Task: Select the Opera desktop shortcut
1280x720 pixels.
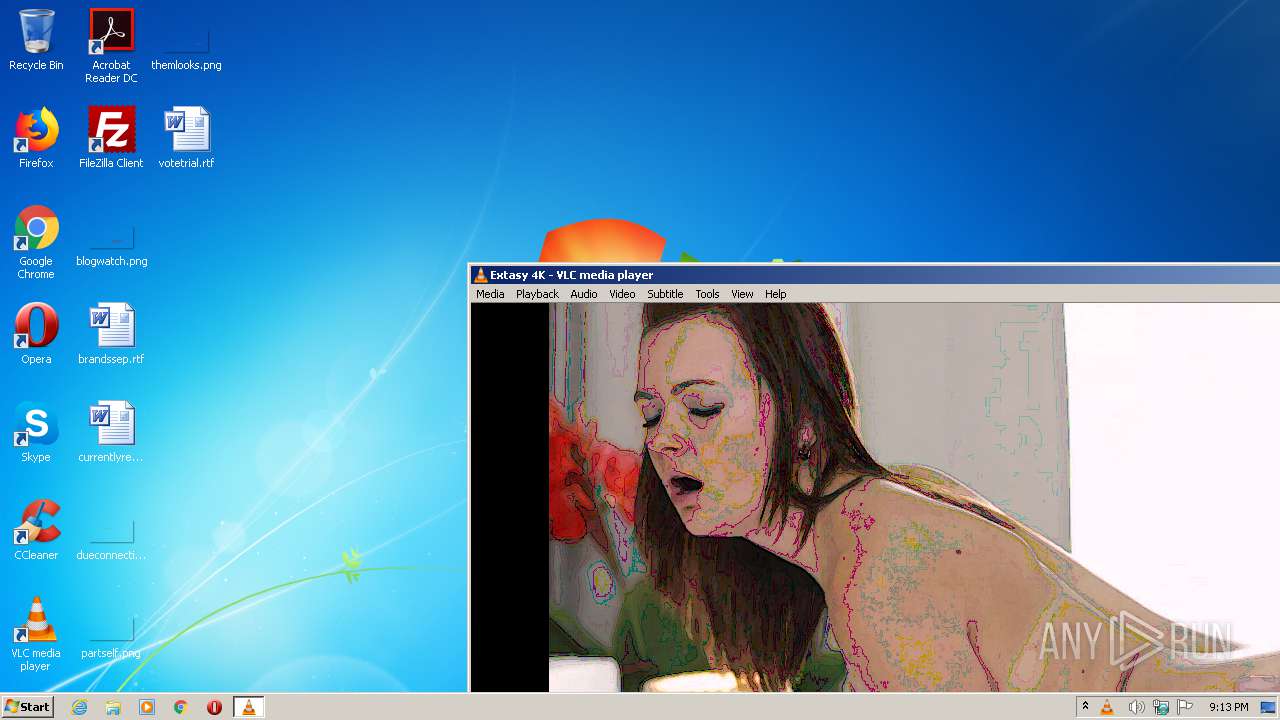Action: pos(36,334)
